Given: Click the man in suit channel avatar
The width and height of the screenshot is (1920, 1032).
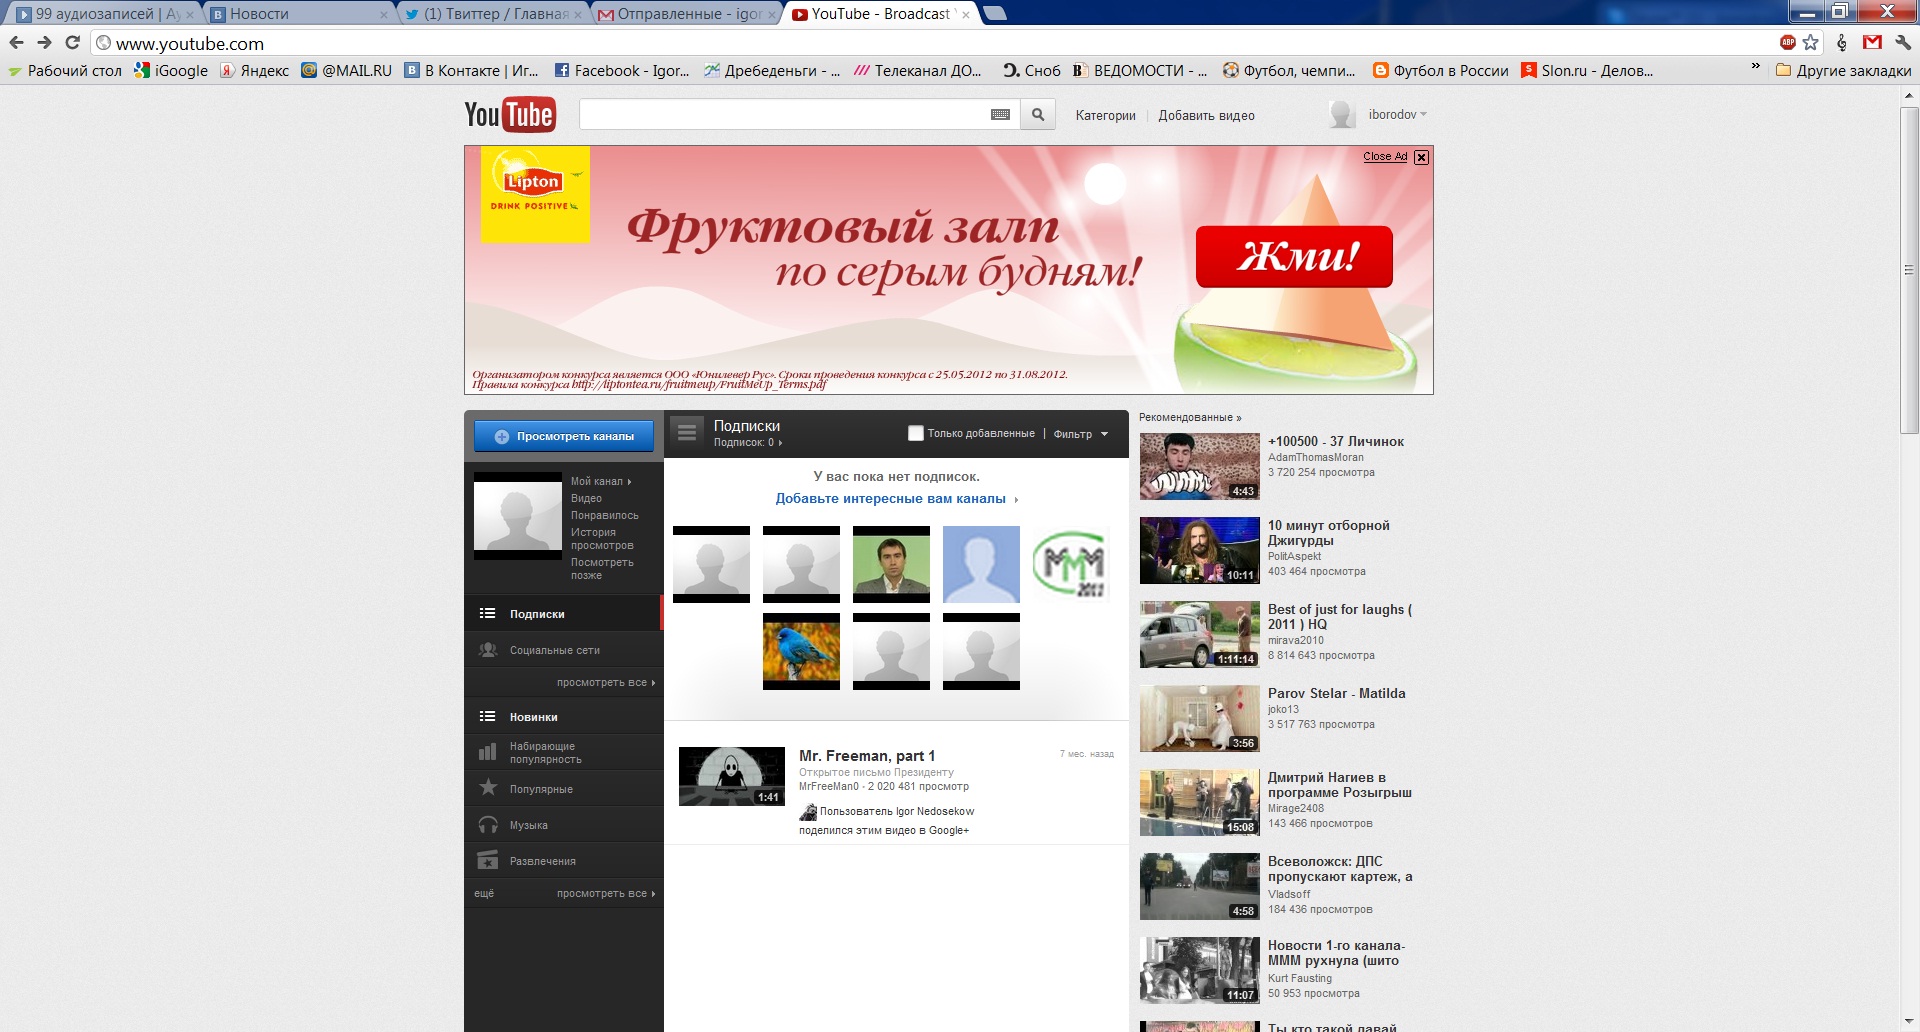Looking at the screenshot, I should (x=891, y=565).
